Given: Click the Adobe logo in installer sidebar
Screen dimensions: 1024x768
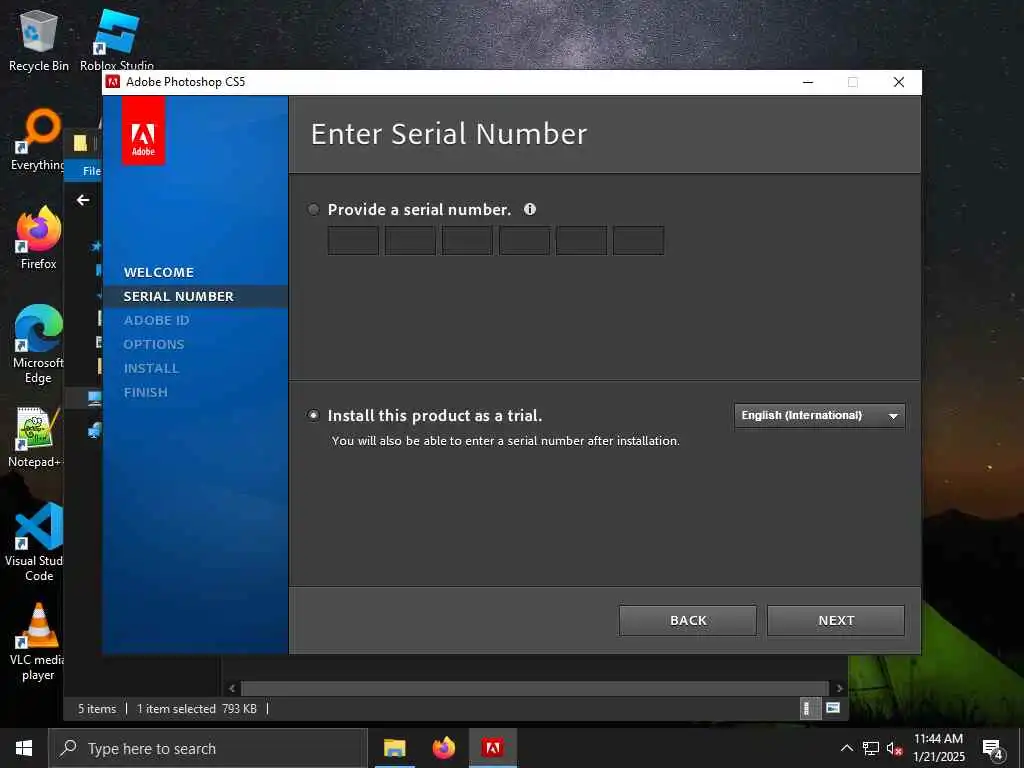Looking at the screenshot, I should 143,130.
